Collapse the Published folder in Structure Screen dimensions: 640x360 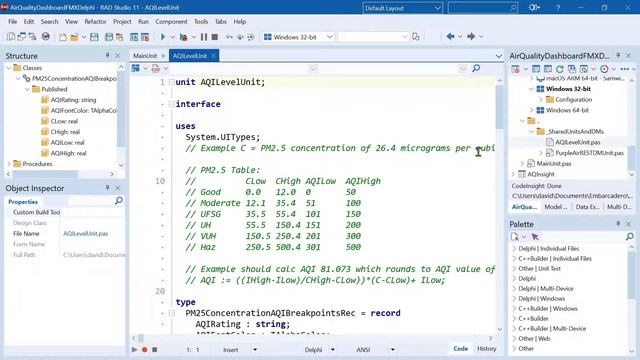pyautogui.click(x=27, y=89)
